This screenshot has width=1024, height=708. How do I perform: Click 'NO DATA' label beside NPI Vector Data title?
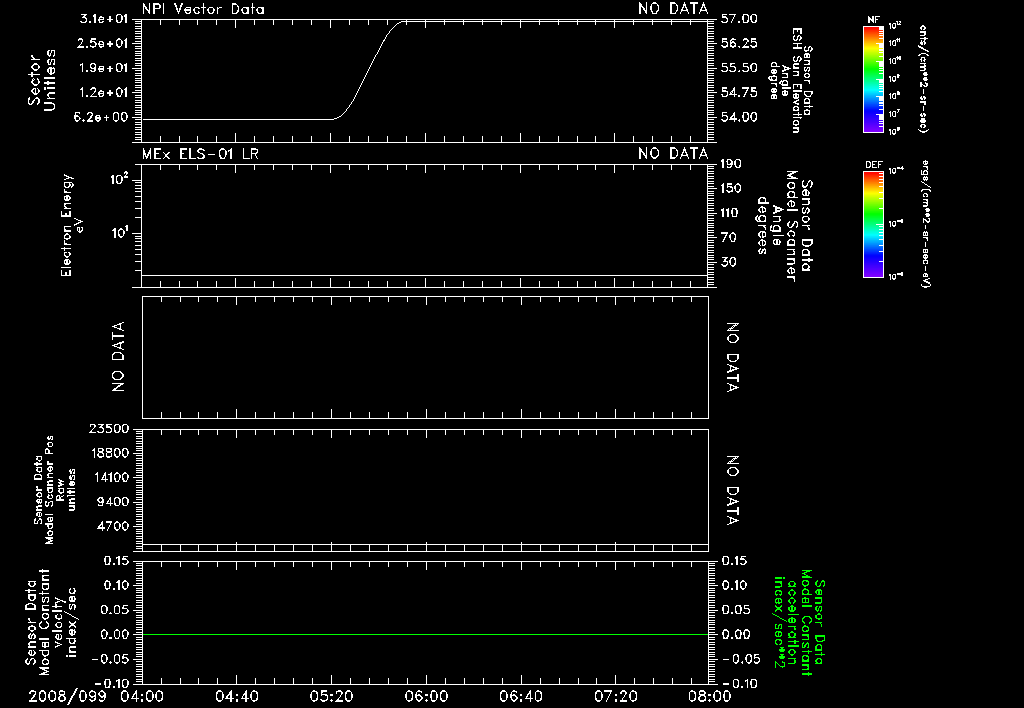click(673, 9)
